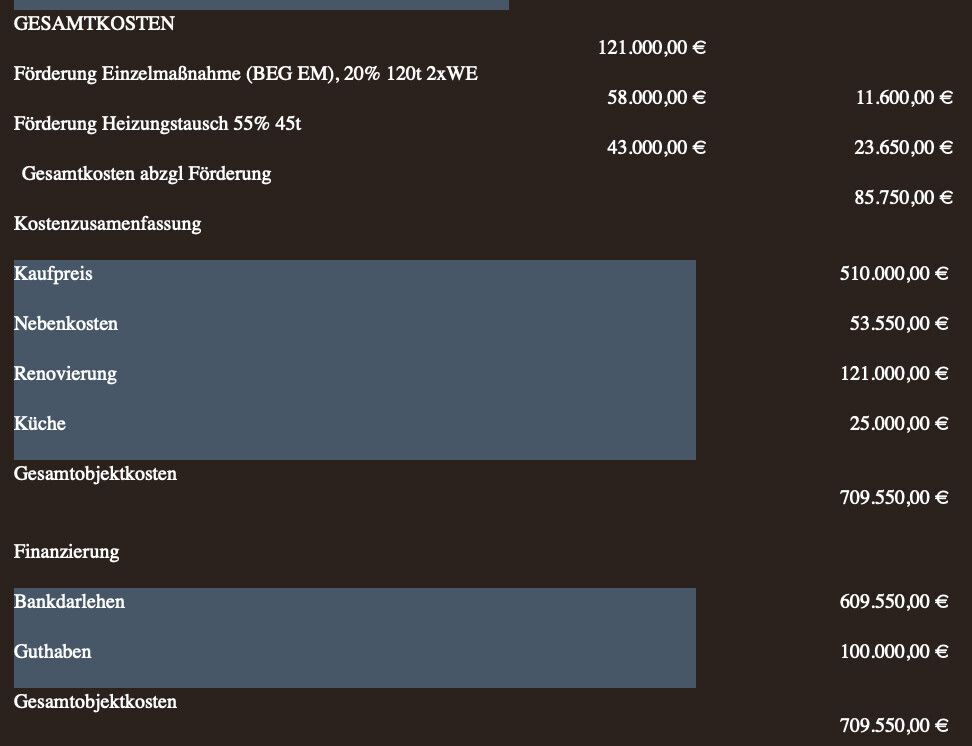Click the Kaufpreis row label
972x746 pixels.
53,274
